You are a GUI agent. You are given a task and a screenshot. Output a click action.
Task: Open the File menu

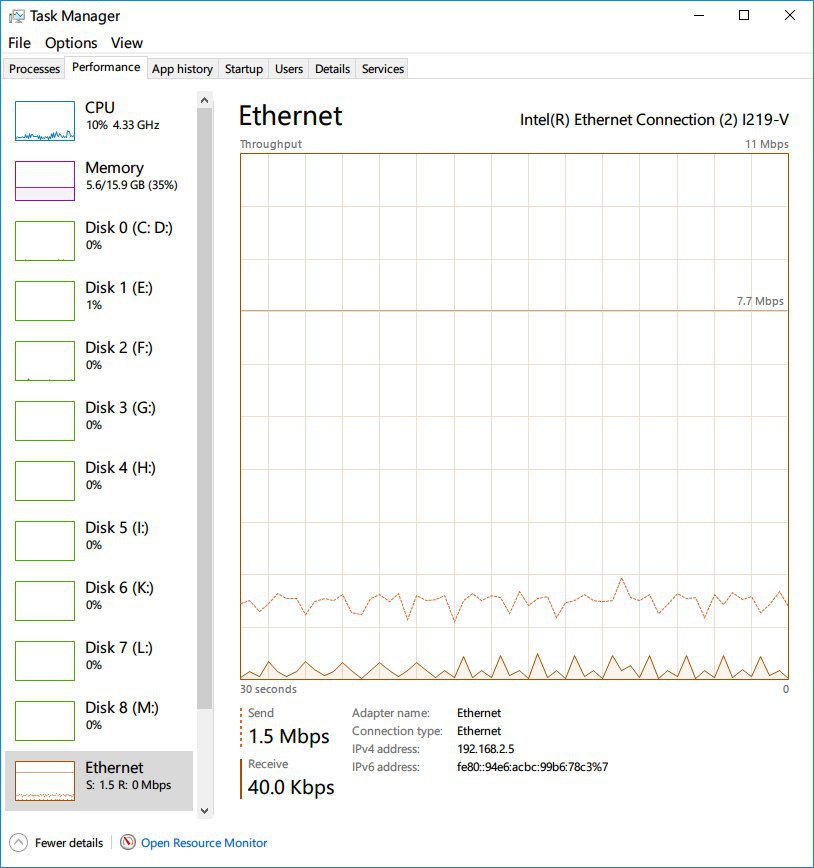(19, 43)
